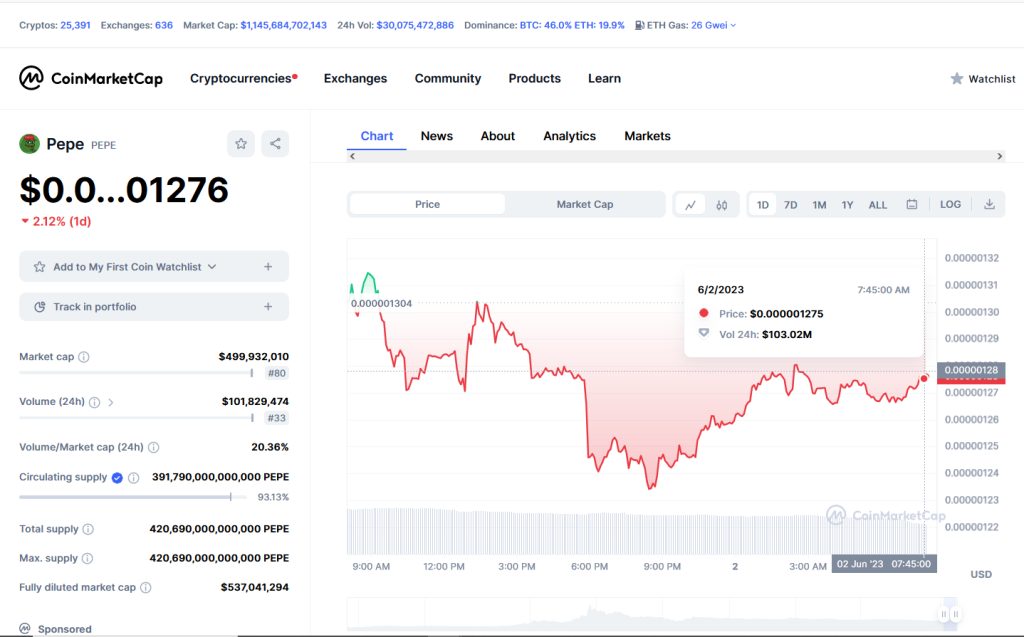This screenshot has width=1024, height=637.
Task: Switch to the Chart tab
Action: [x=377, y=136]
